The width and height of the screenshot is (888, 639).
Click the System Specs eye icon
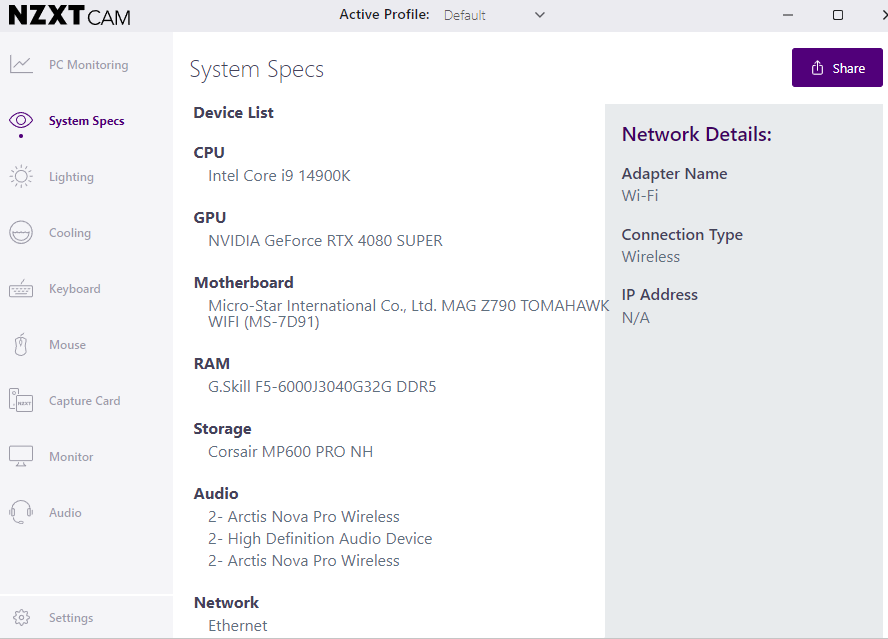pos(21,120)
